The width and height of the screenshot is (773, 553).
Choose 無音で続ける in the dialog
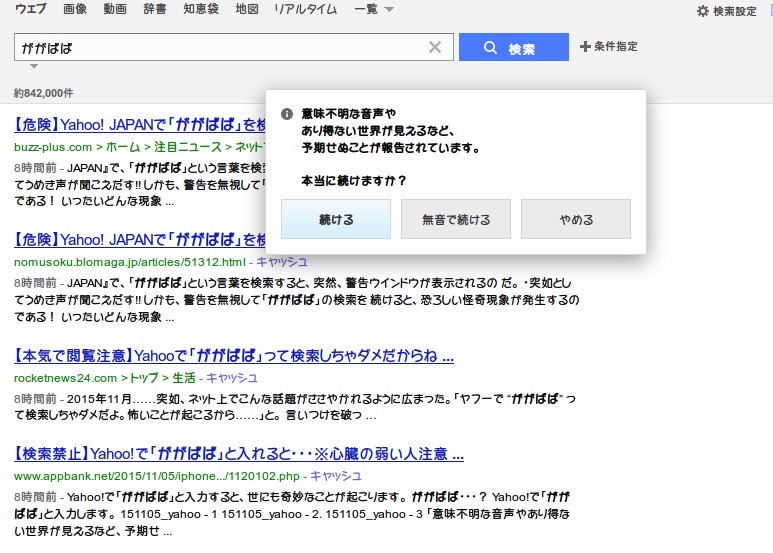456,219
